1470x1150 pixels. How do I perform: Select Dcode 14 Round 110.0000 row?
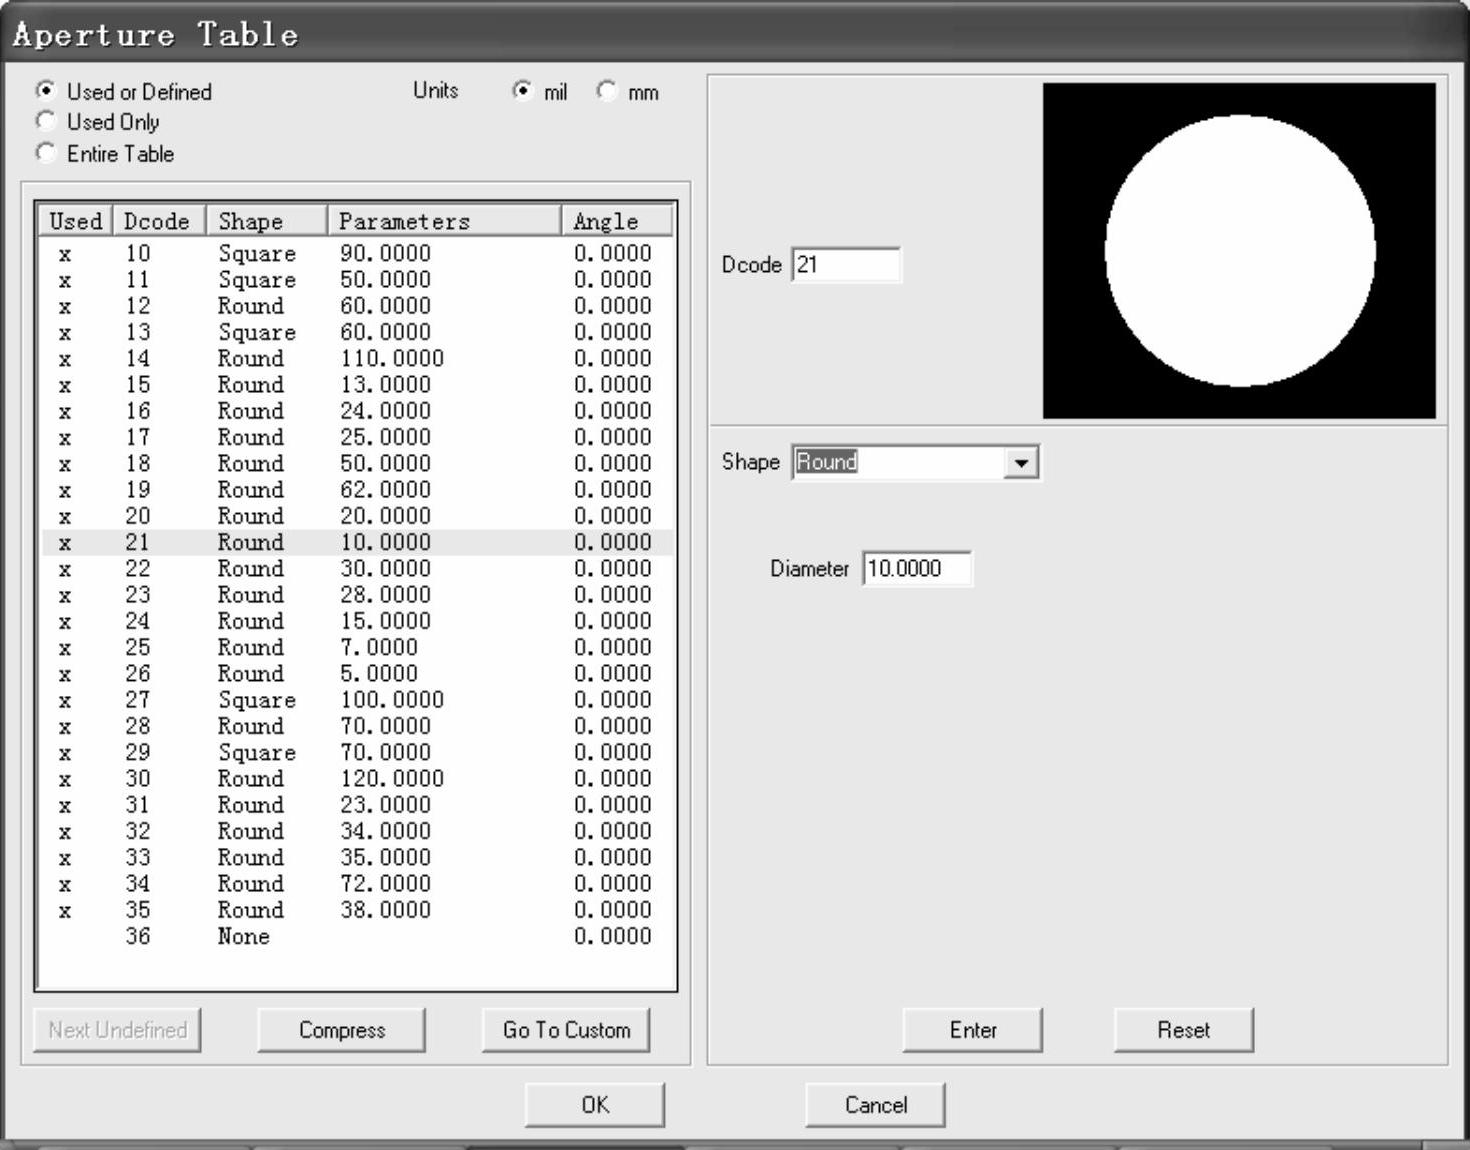pyautogui.click(x=357, y=359)
